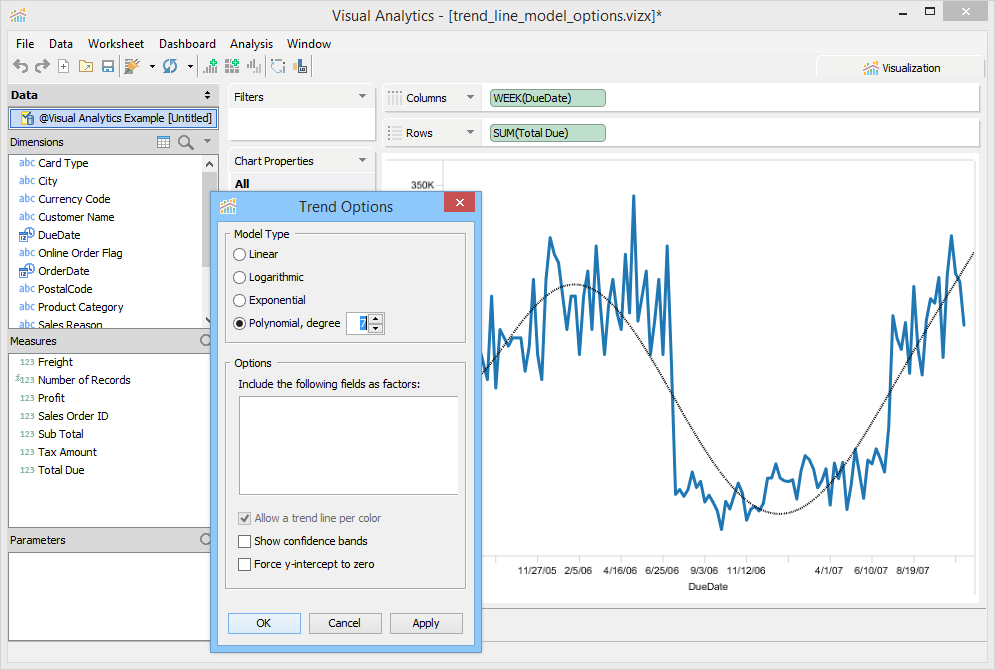
Task: Click the 123 icon beside Freight
Action: (x=27, y=362)
